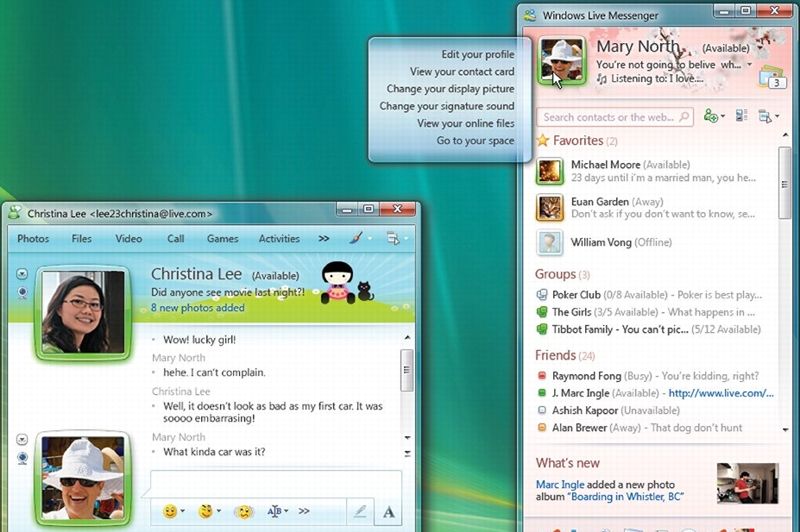Click the chat window show menu icon

coord(392,238)
